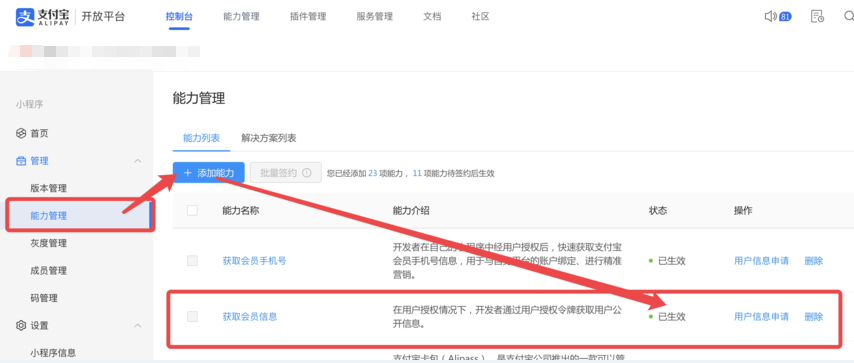Collapse the 设置 section chevron
This screenshot has height=363, width=854.
click(138, 325)
